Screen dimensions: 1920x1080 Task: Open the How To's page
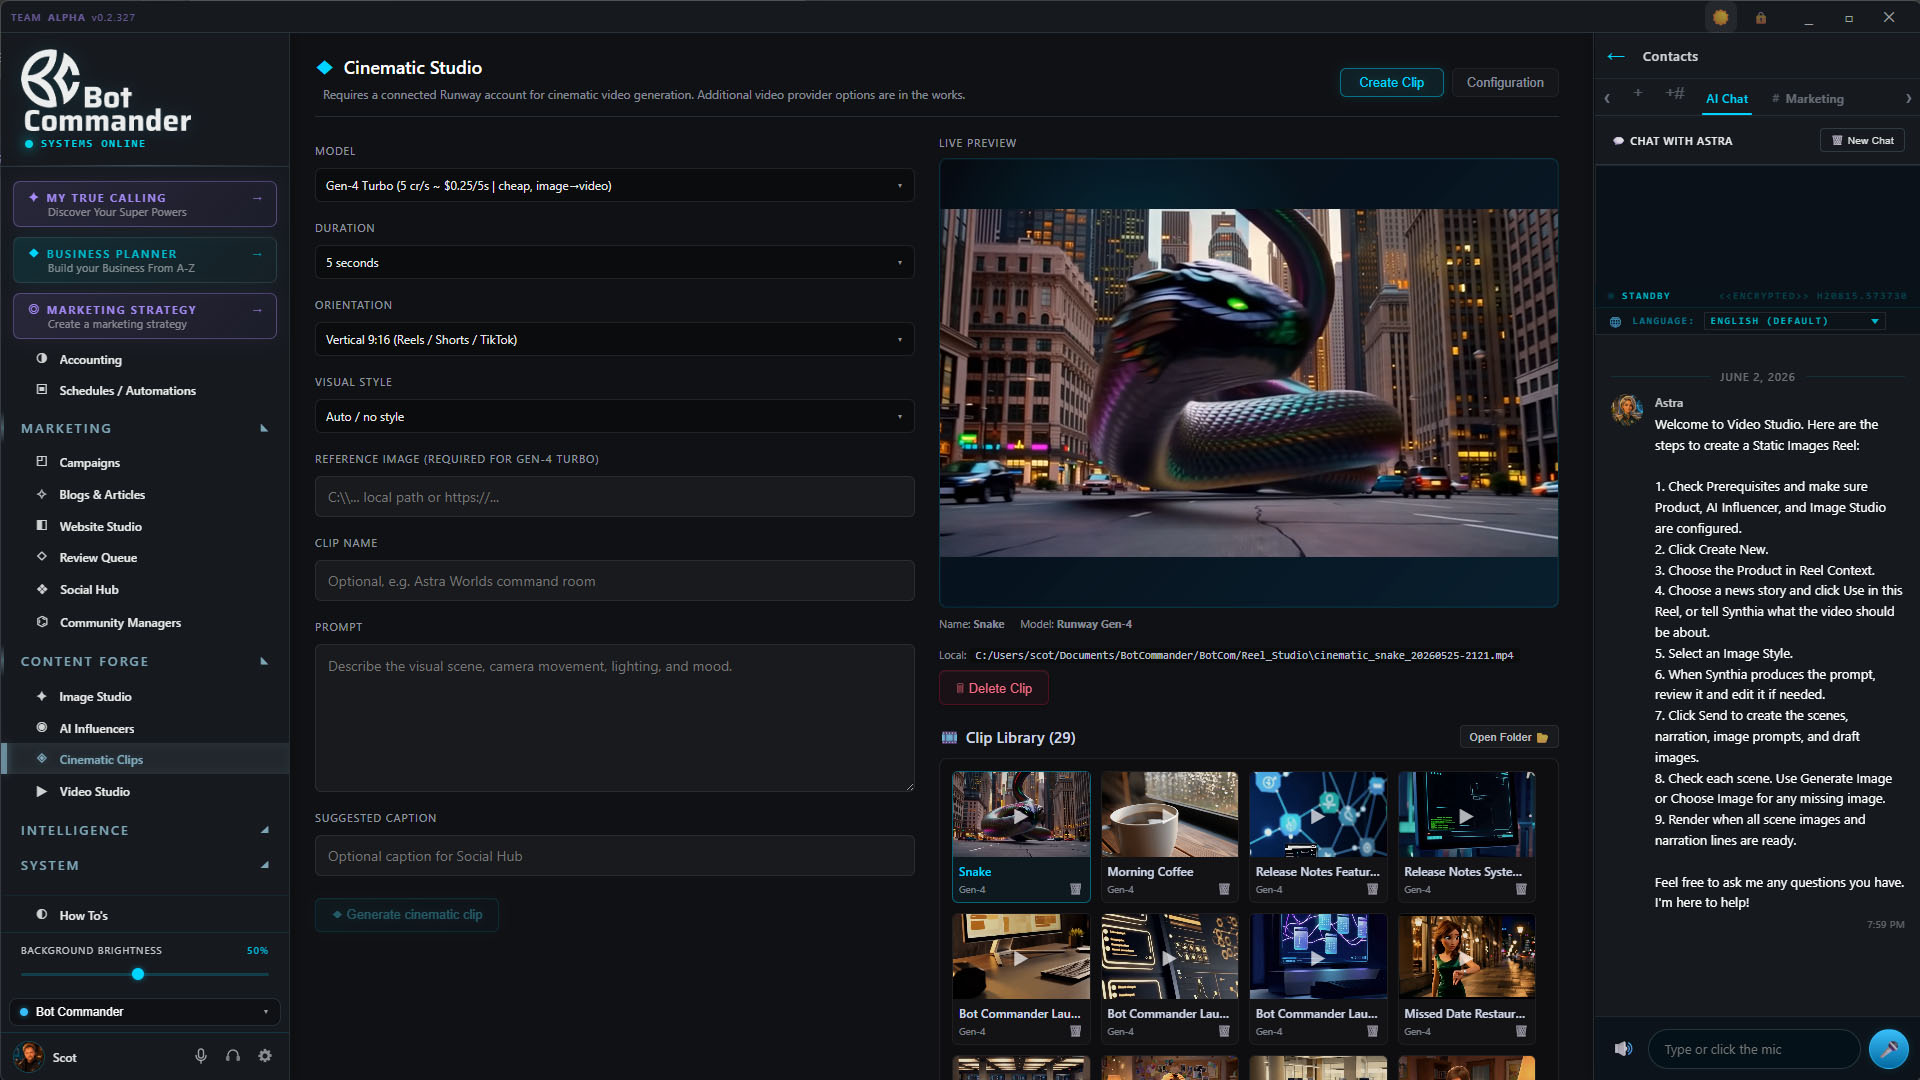click(83, 915)
